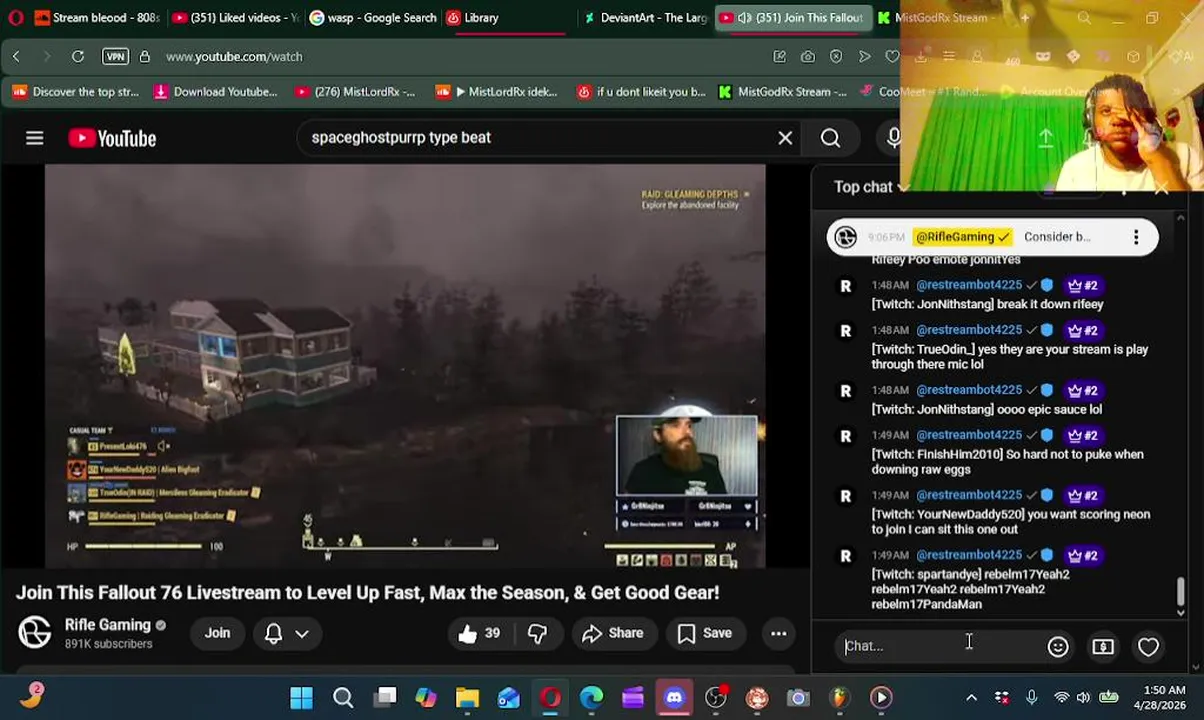Open FL Studio fruit icon on taskbar
The image size is (1204, 720).
(x=839, y=697)
